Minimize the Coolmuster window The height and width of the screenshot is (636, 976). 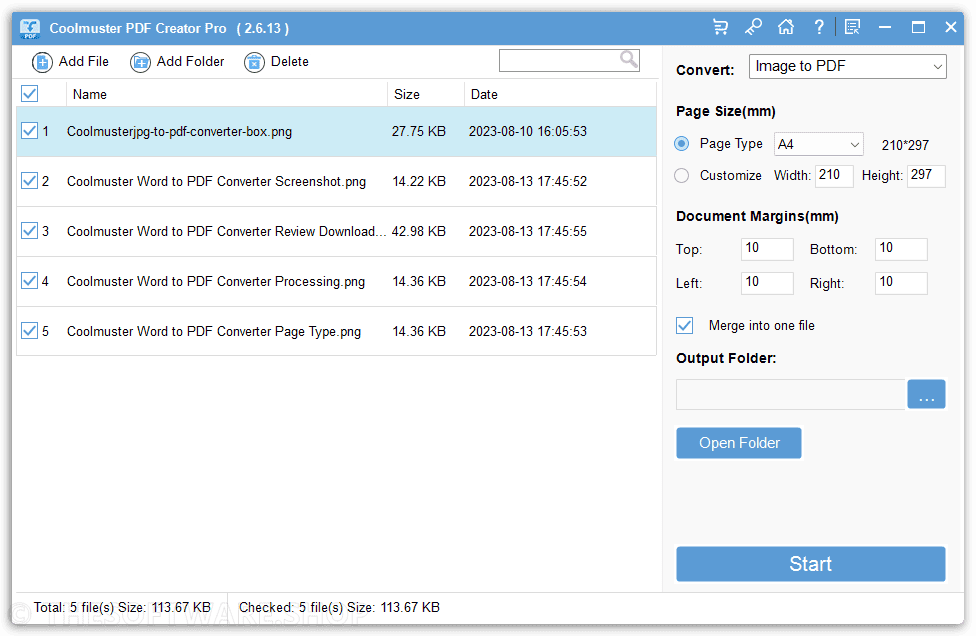[x=884, y=27]
